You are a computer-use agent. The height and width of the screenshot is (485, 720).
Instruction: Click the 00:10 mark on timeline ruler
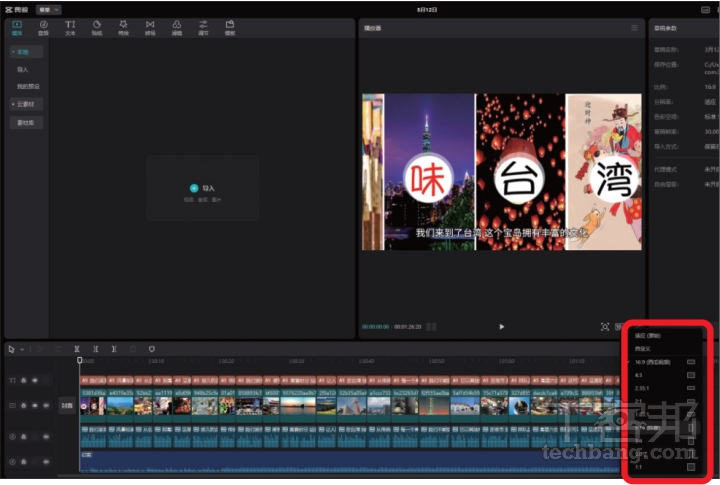[x=156, y=361]
